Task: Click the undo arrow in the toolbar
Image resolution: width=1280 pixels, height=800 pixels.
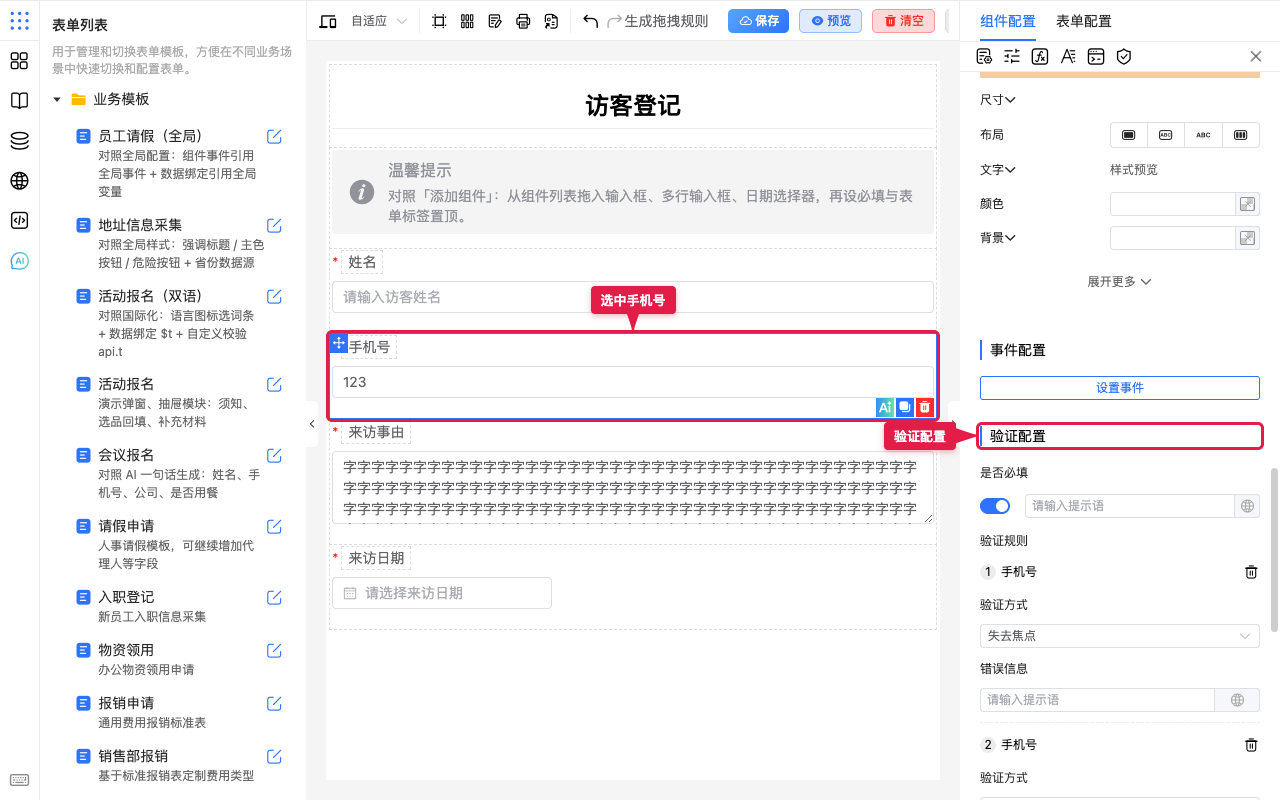Action: point(590,21)
